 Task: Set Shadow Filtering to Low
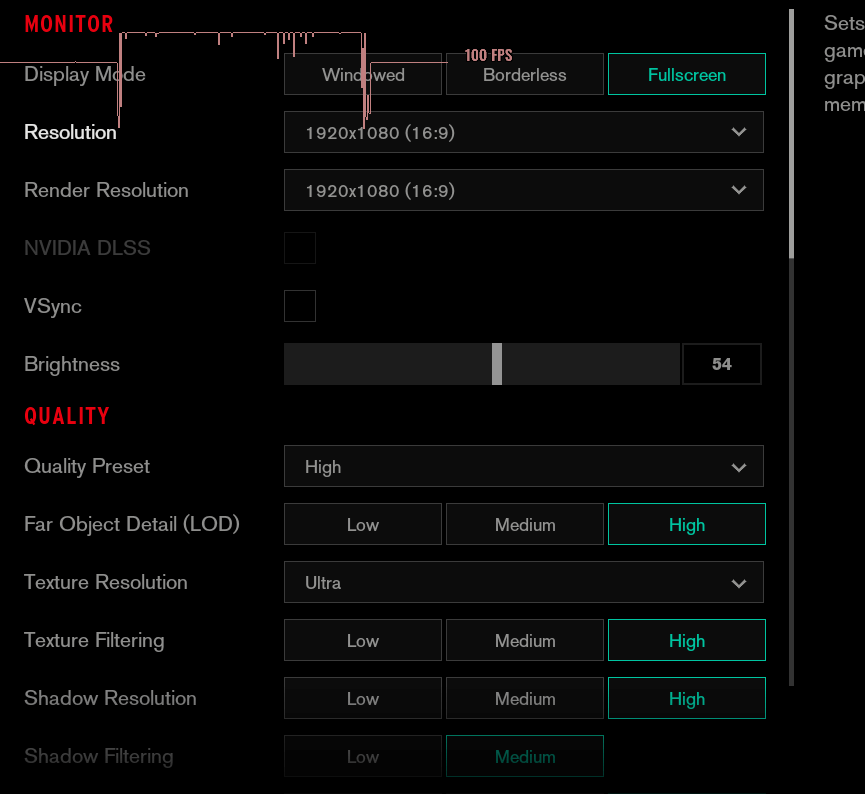(x=363, y=756)
